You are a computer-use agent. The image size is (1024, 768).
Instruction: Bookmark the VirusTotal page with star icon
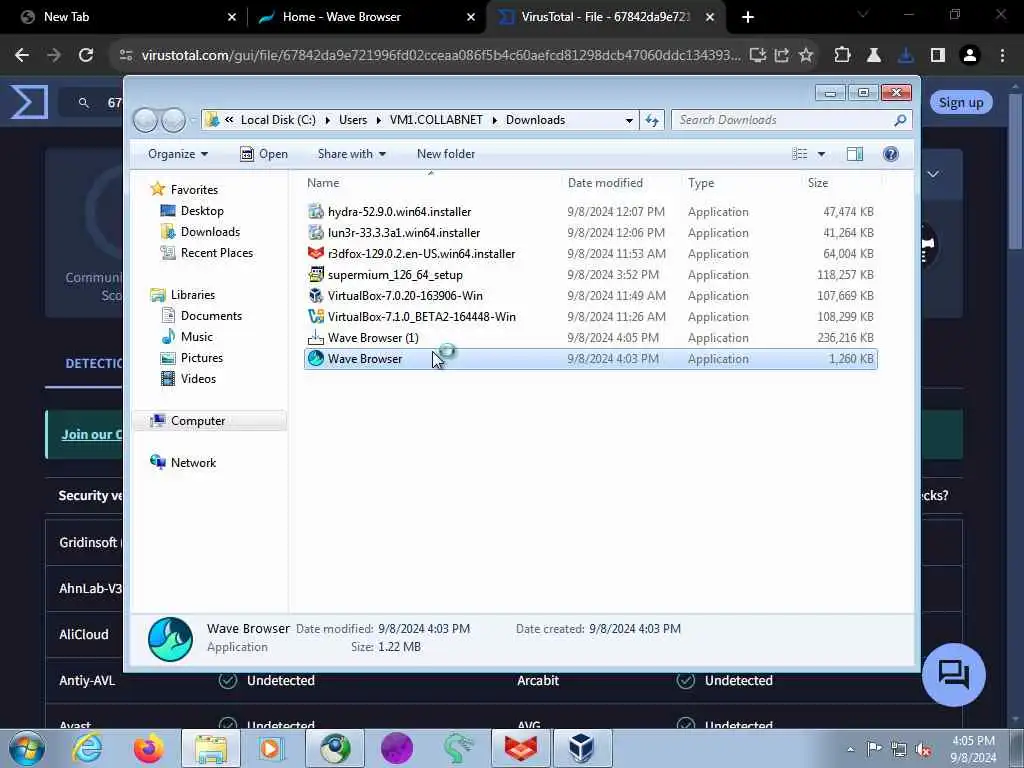pos(806,55)
